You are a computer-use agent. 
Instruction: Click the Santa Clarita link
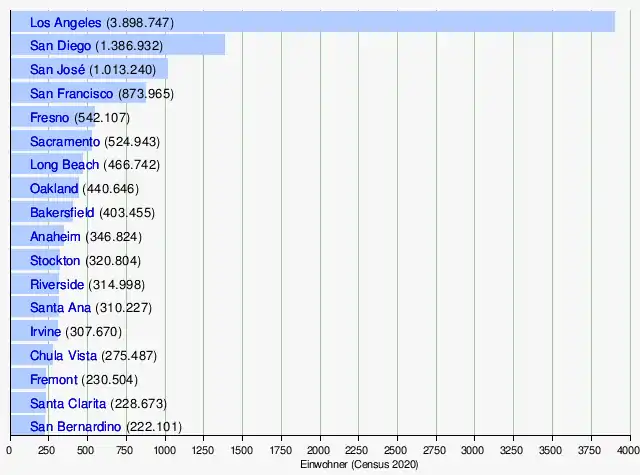[68, 404]
